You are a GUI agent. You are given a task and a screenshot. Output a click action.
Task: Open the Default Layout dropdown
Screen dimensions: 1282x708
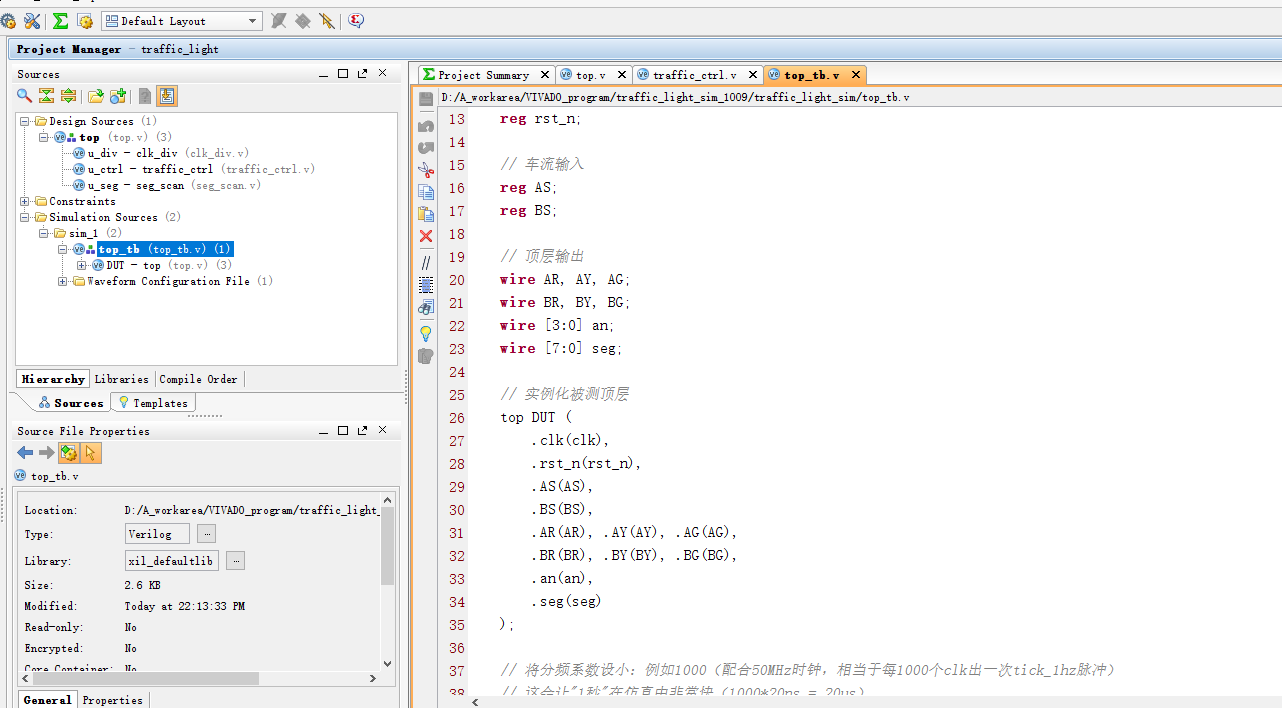point(181,21)
